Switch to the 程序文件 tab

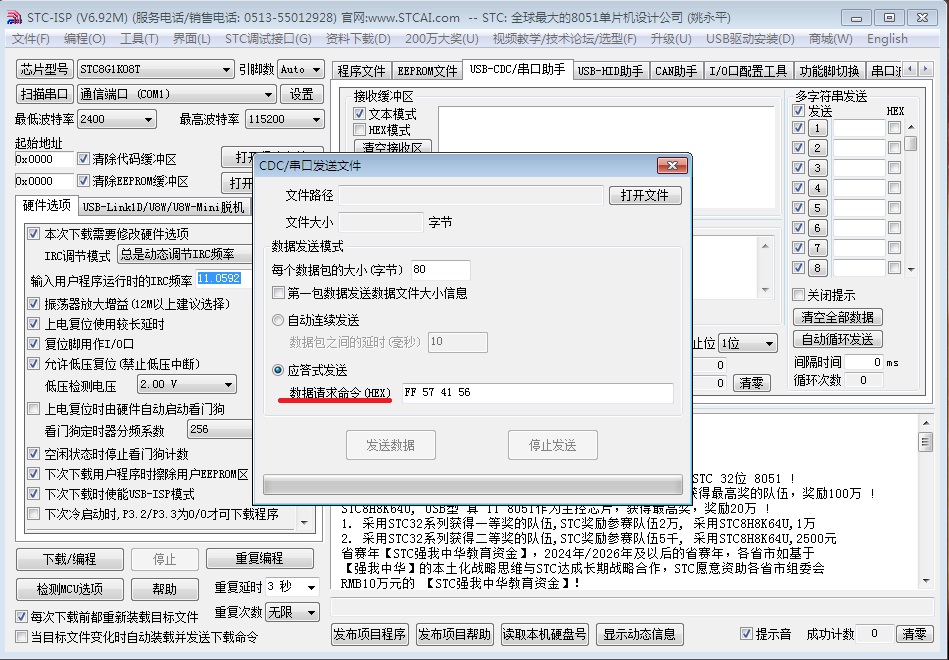361,71
